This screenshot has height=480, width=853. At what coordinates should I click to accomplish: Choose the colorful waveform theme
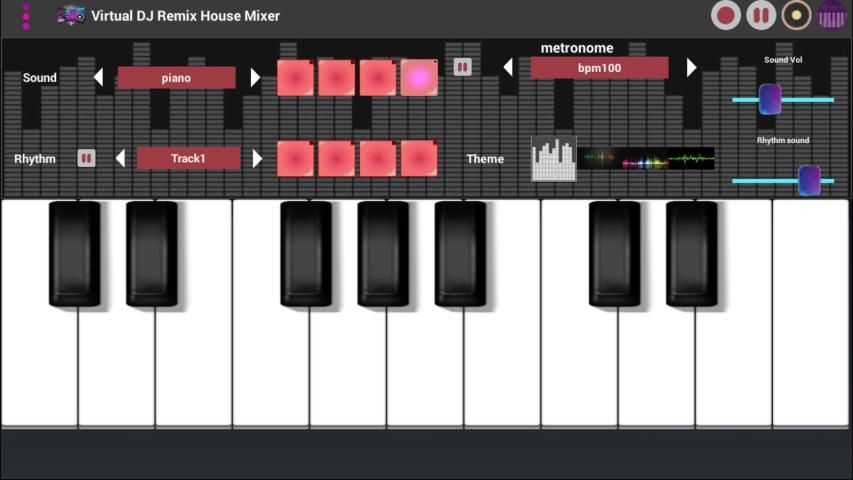pos(648,159)
